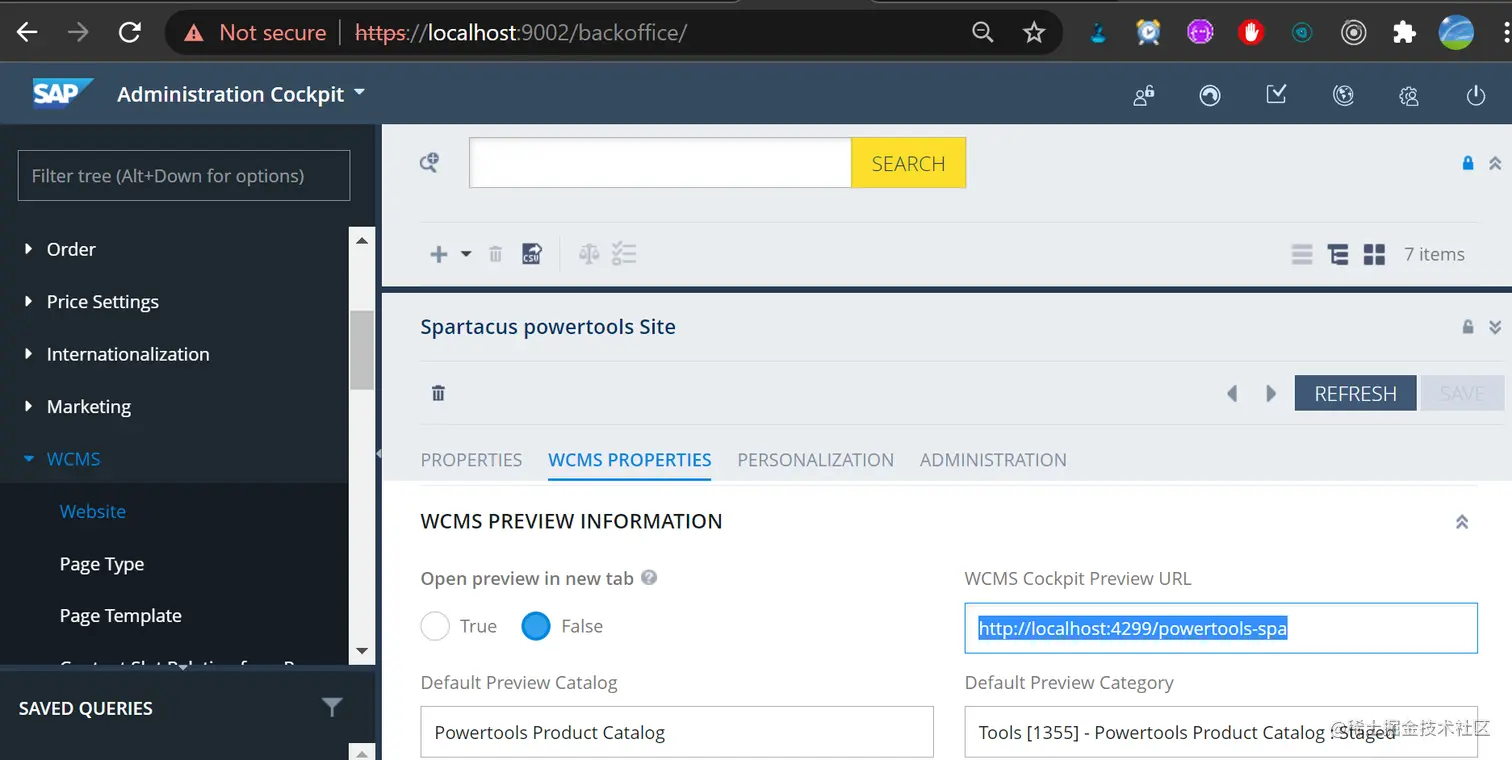Collapse WCMS Preview Information section
Screen dimensions: 1512x760
[x=1462, y=522]
